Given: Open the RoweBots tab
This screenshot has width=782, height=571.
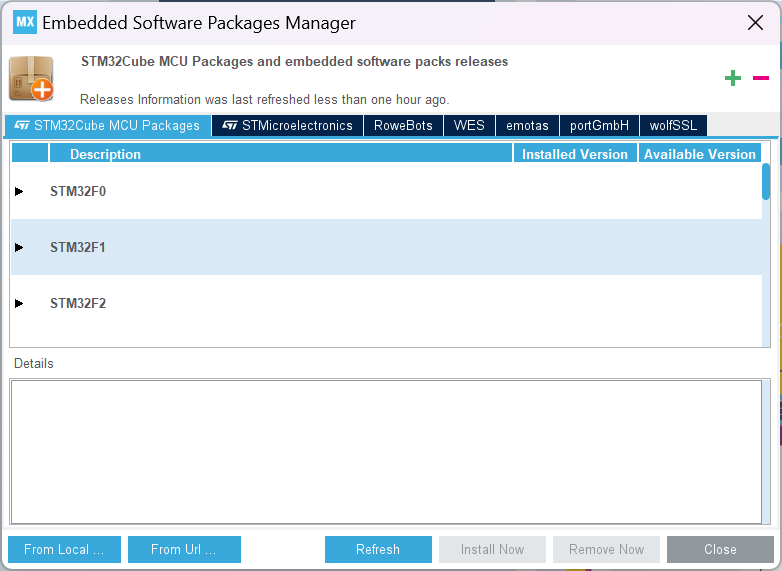Looking at the screenshot, I should point(403,125).
